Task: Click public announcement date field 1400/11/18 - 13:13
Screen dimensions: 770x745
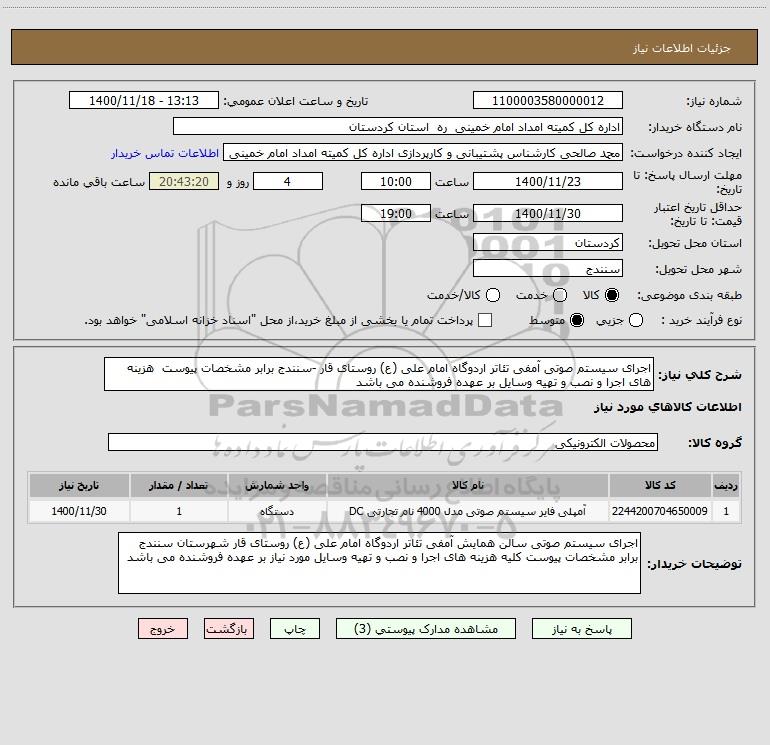Action: click(144, 100)
